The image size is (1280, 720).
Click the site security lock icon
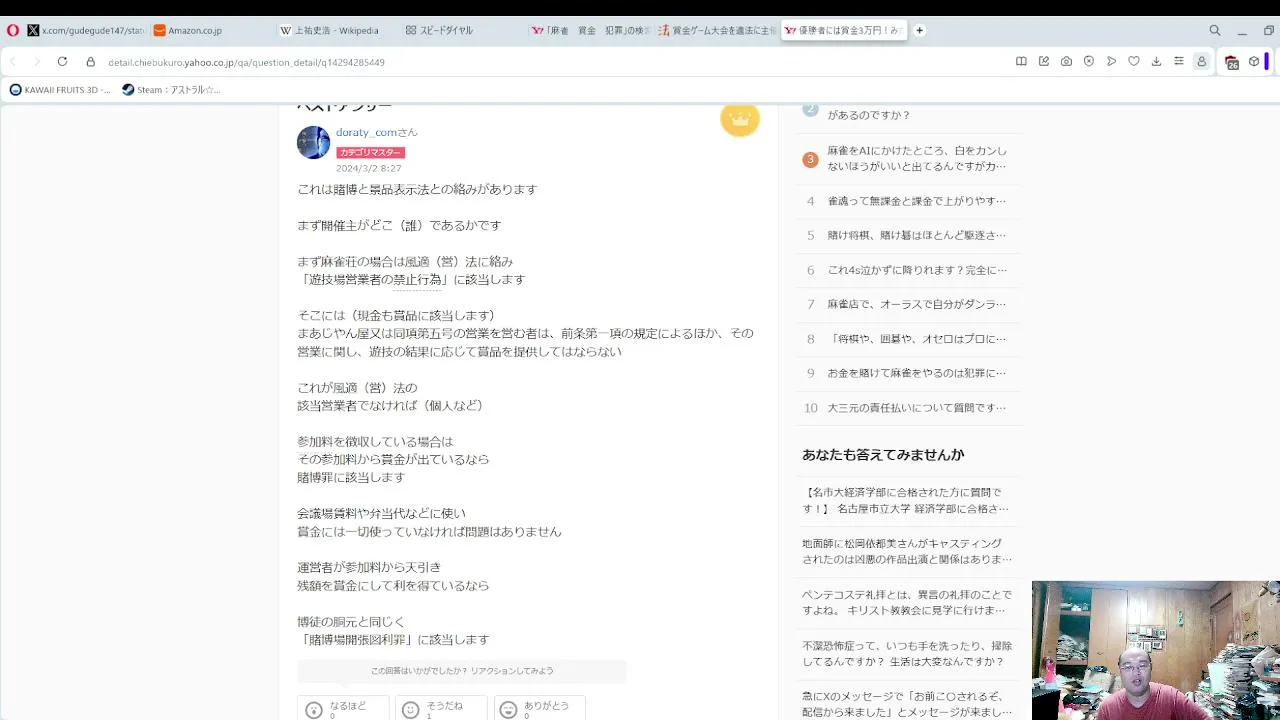pyautogui.click(x=90, y=62)
